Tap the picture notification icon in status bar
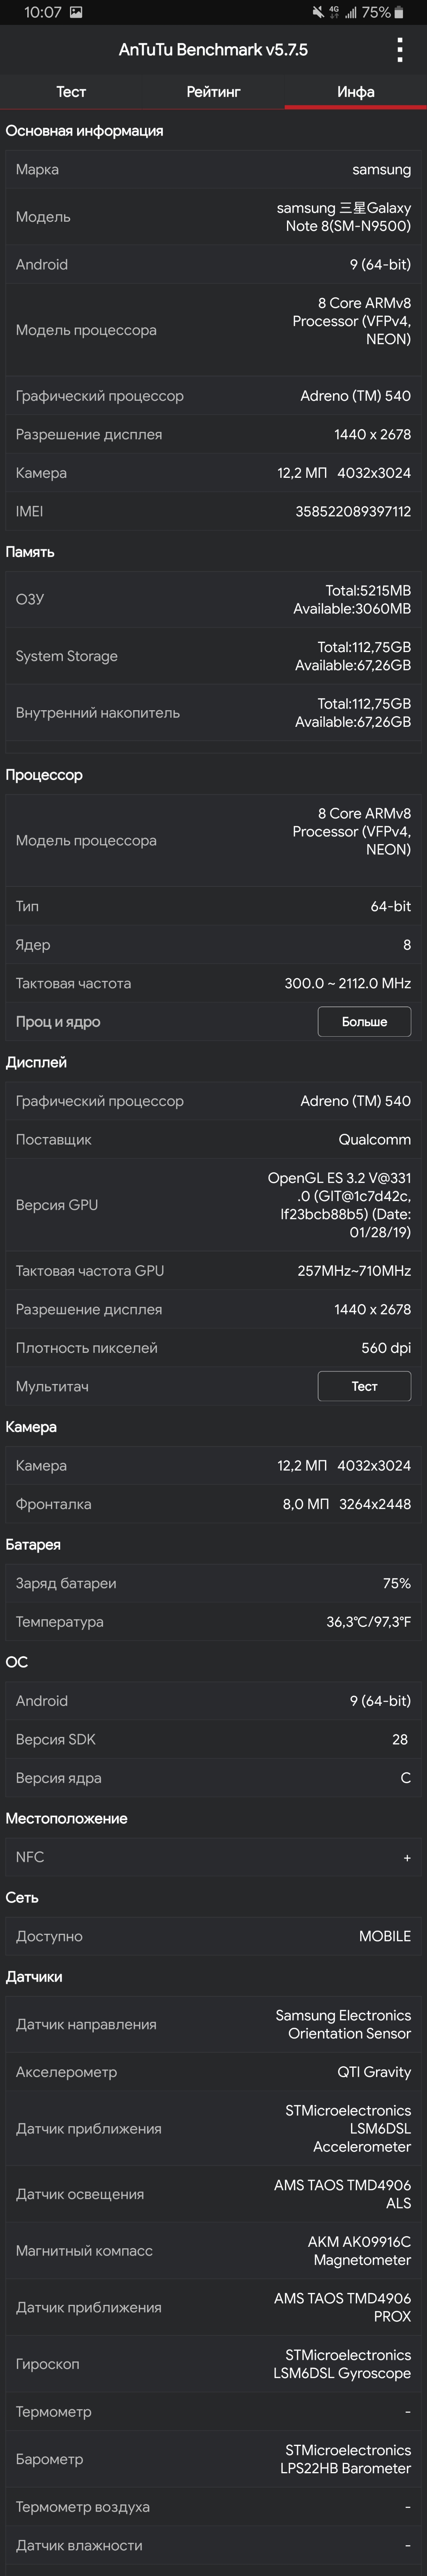The height and width of the screenshot is (2576, 427). [x=76, y=13]
